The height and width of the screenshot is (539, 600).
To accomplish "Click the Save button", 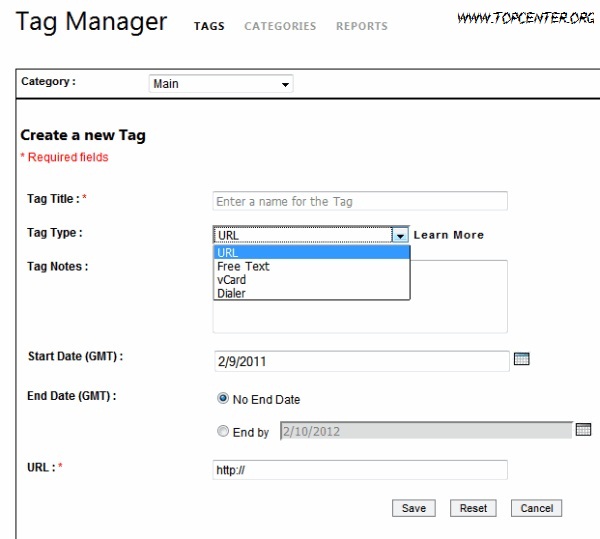I will tap(414, 508).
